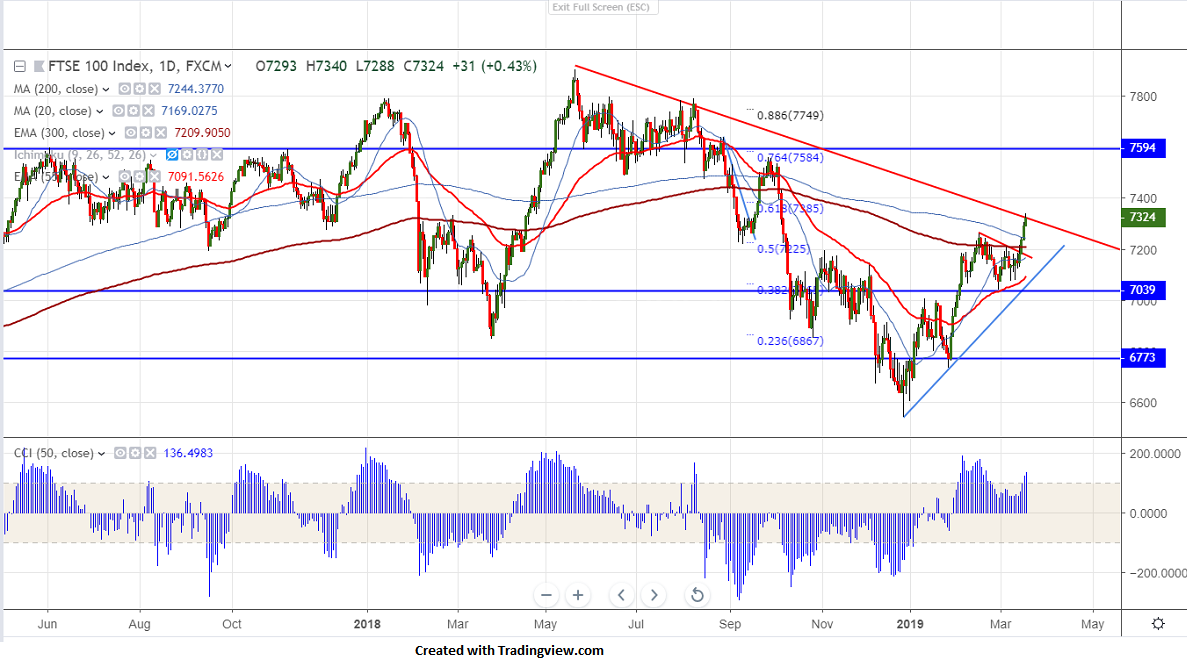
Task: Remove the MA (200, close) indicator
Action: [154, 89]
